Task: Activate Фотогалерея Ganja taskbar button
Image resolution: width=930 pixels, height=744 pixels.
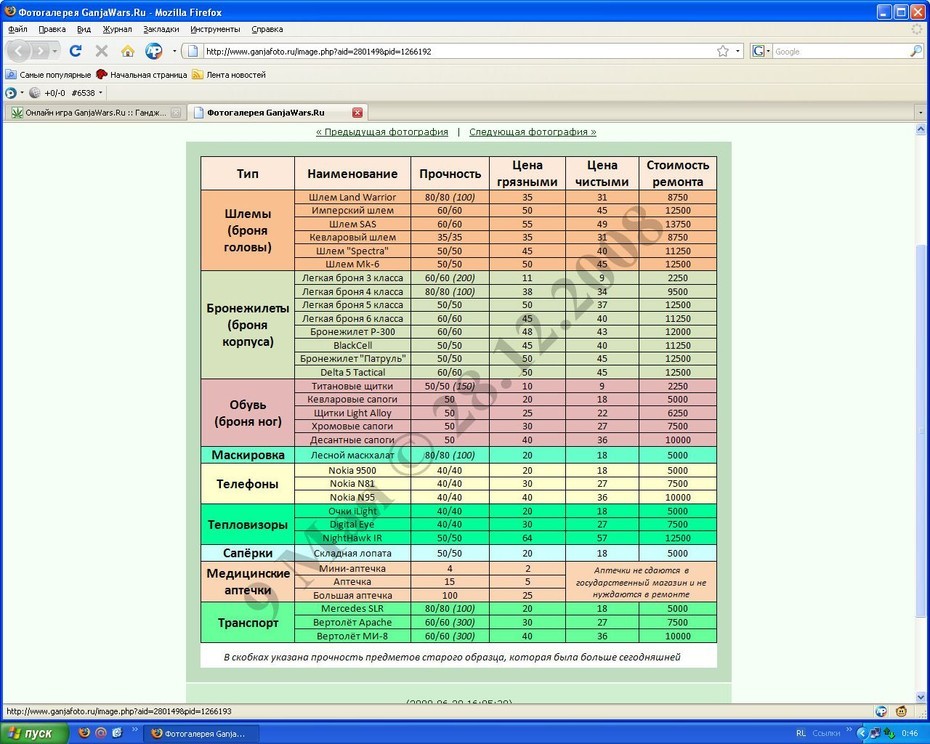Action: coord(203,734)
